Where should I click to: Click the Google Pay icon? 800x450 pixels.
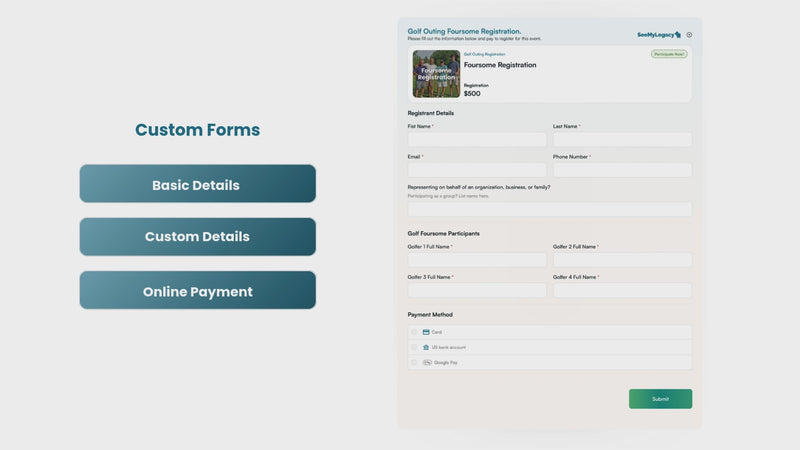click(427, 363)
